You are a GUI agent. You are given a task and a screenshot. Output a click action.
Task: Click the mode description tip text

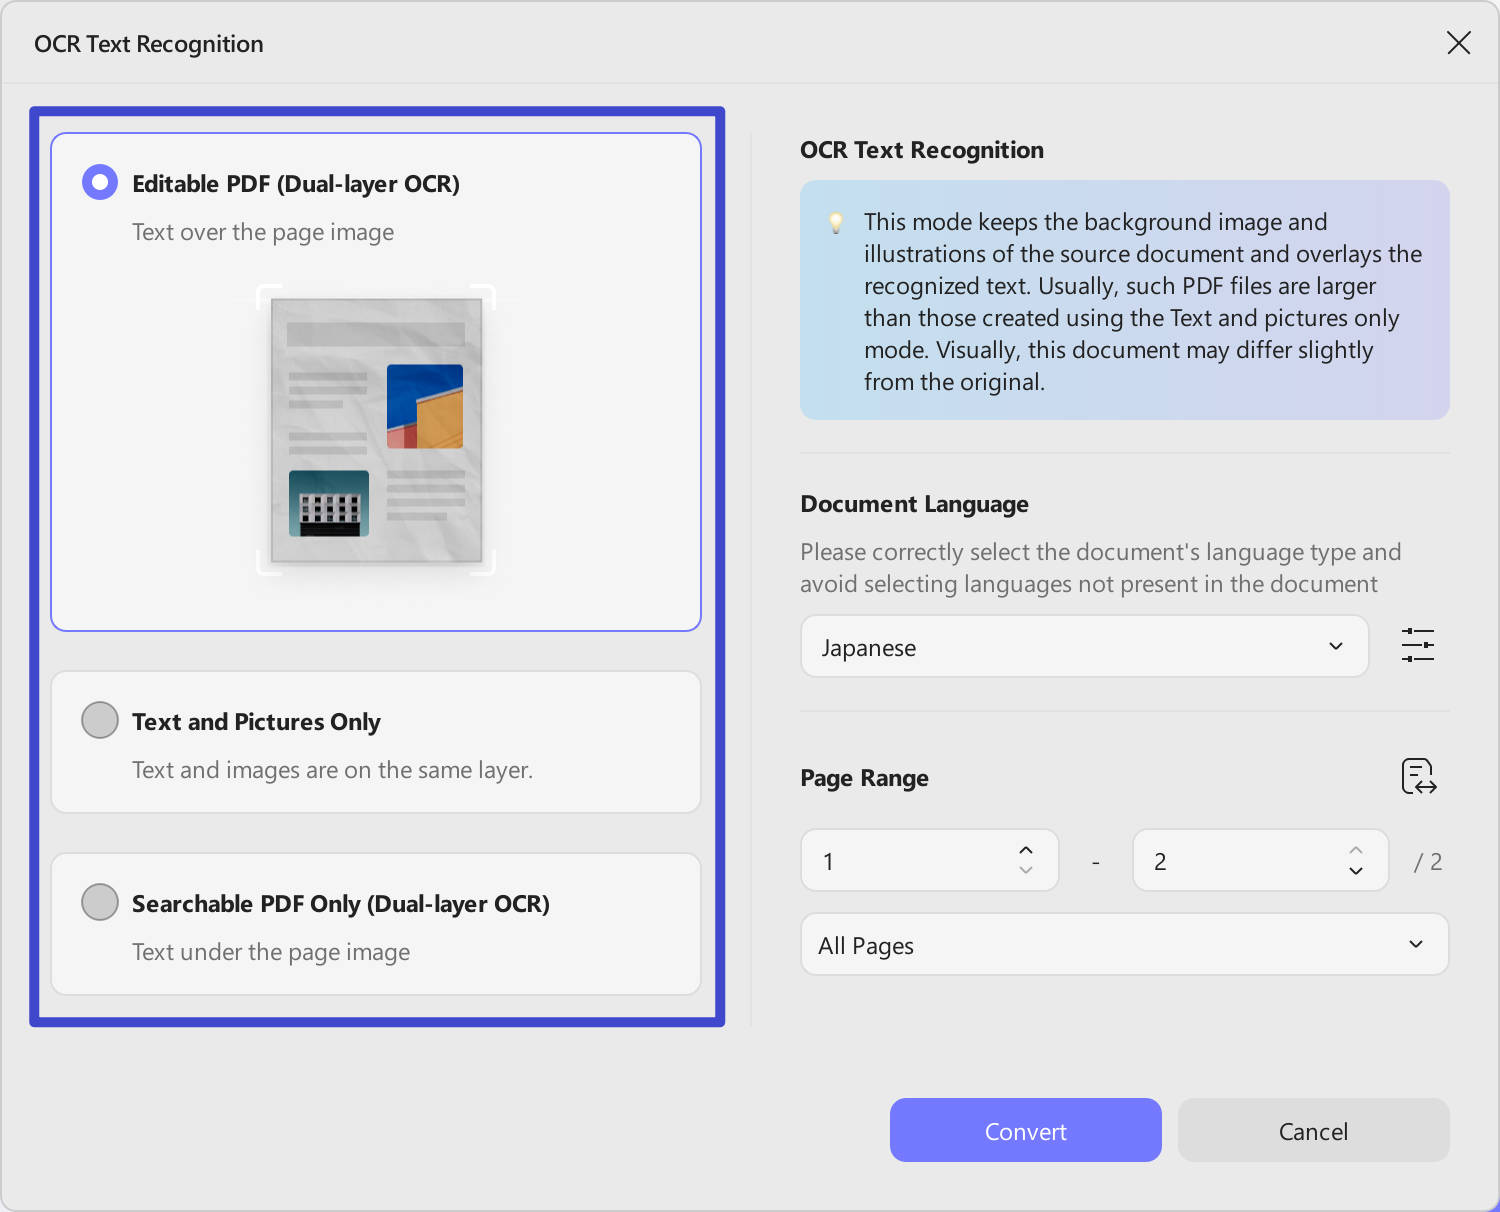[x=1143, y=302]
